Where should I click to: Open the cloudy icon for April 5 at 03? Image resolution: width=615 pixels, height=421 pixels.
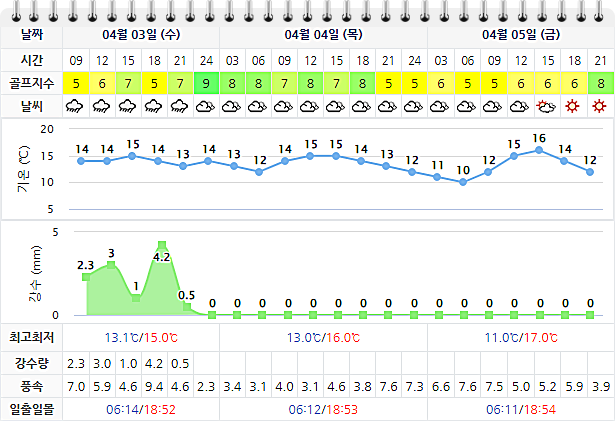click(x=440, y=106)
